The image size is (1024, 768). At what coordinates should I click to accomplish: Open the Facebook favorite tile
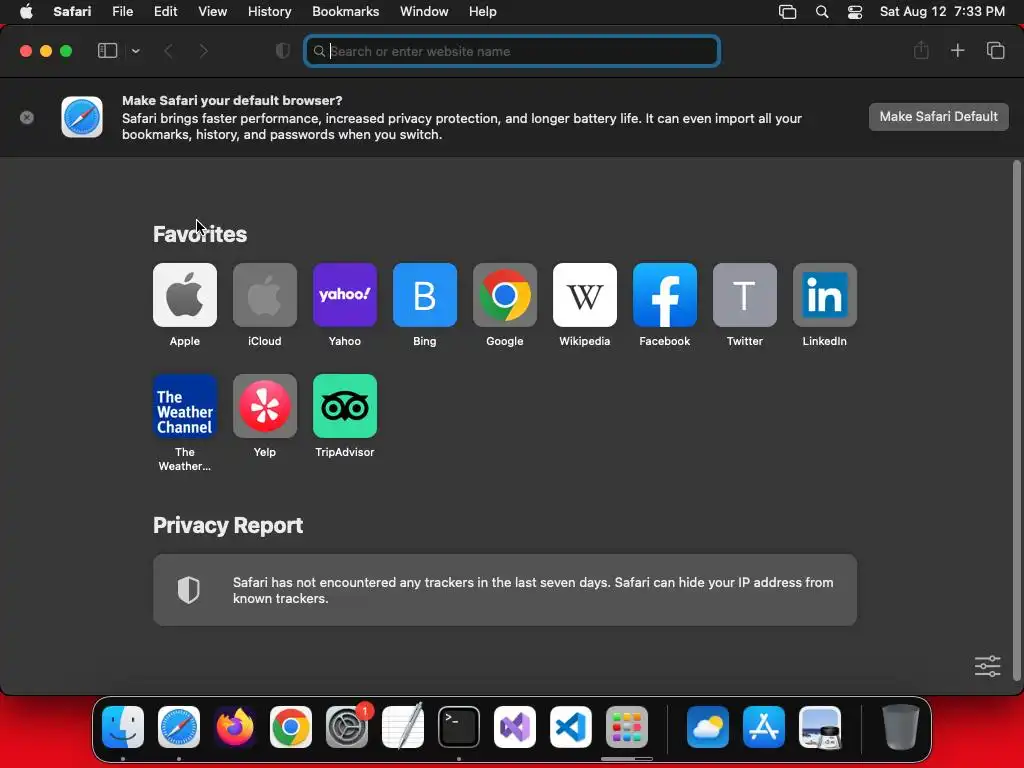665,295
